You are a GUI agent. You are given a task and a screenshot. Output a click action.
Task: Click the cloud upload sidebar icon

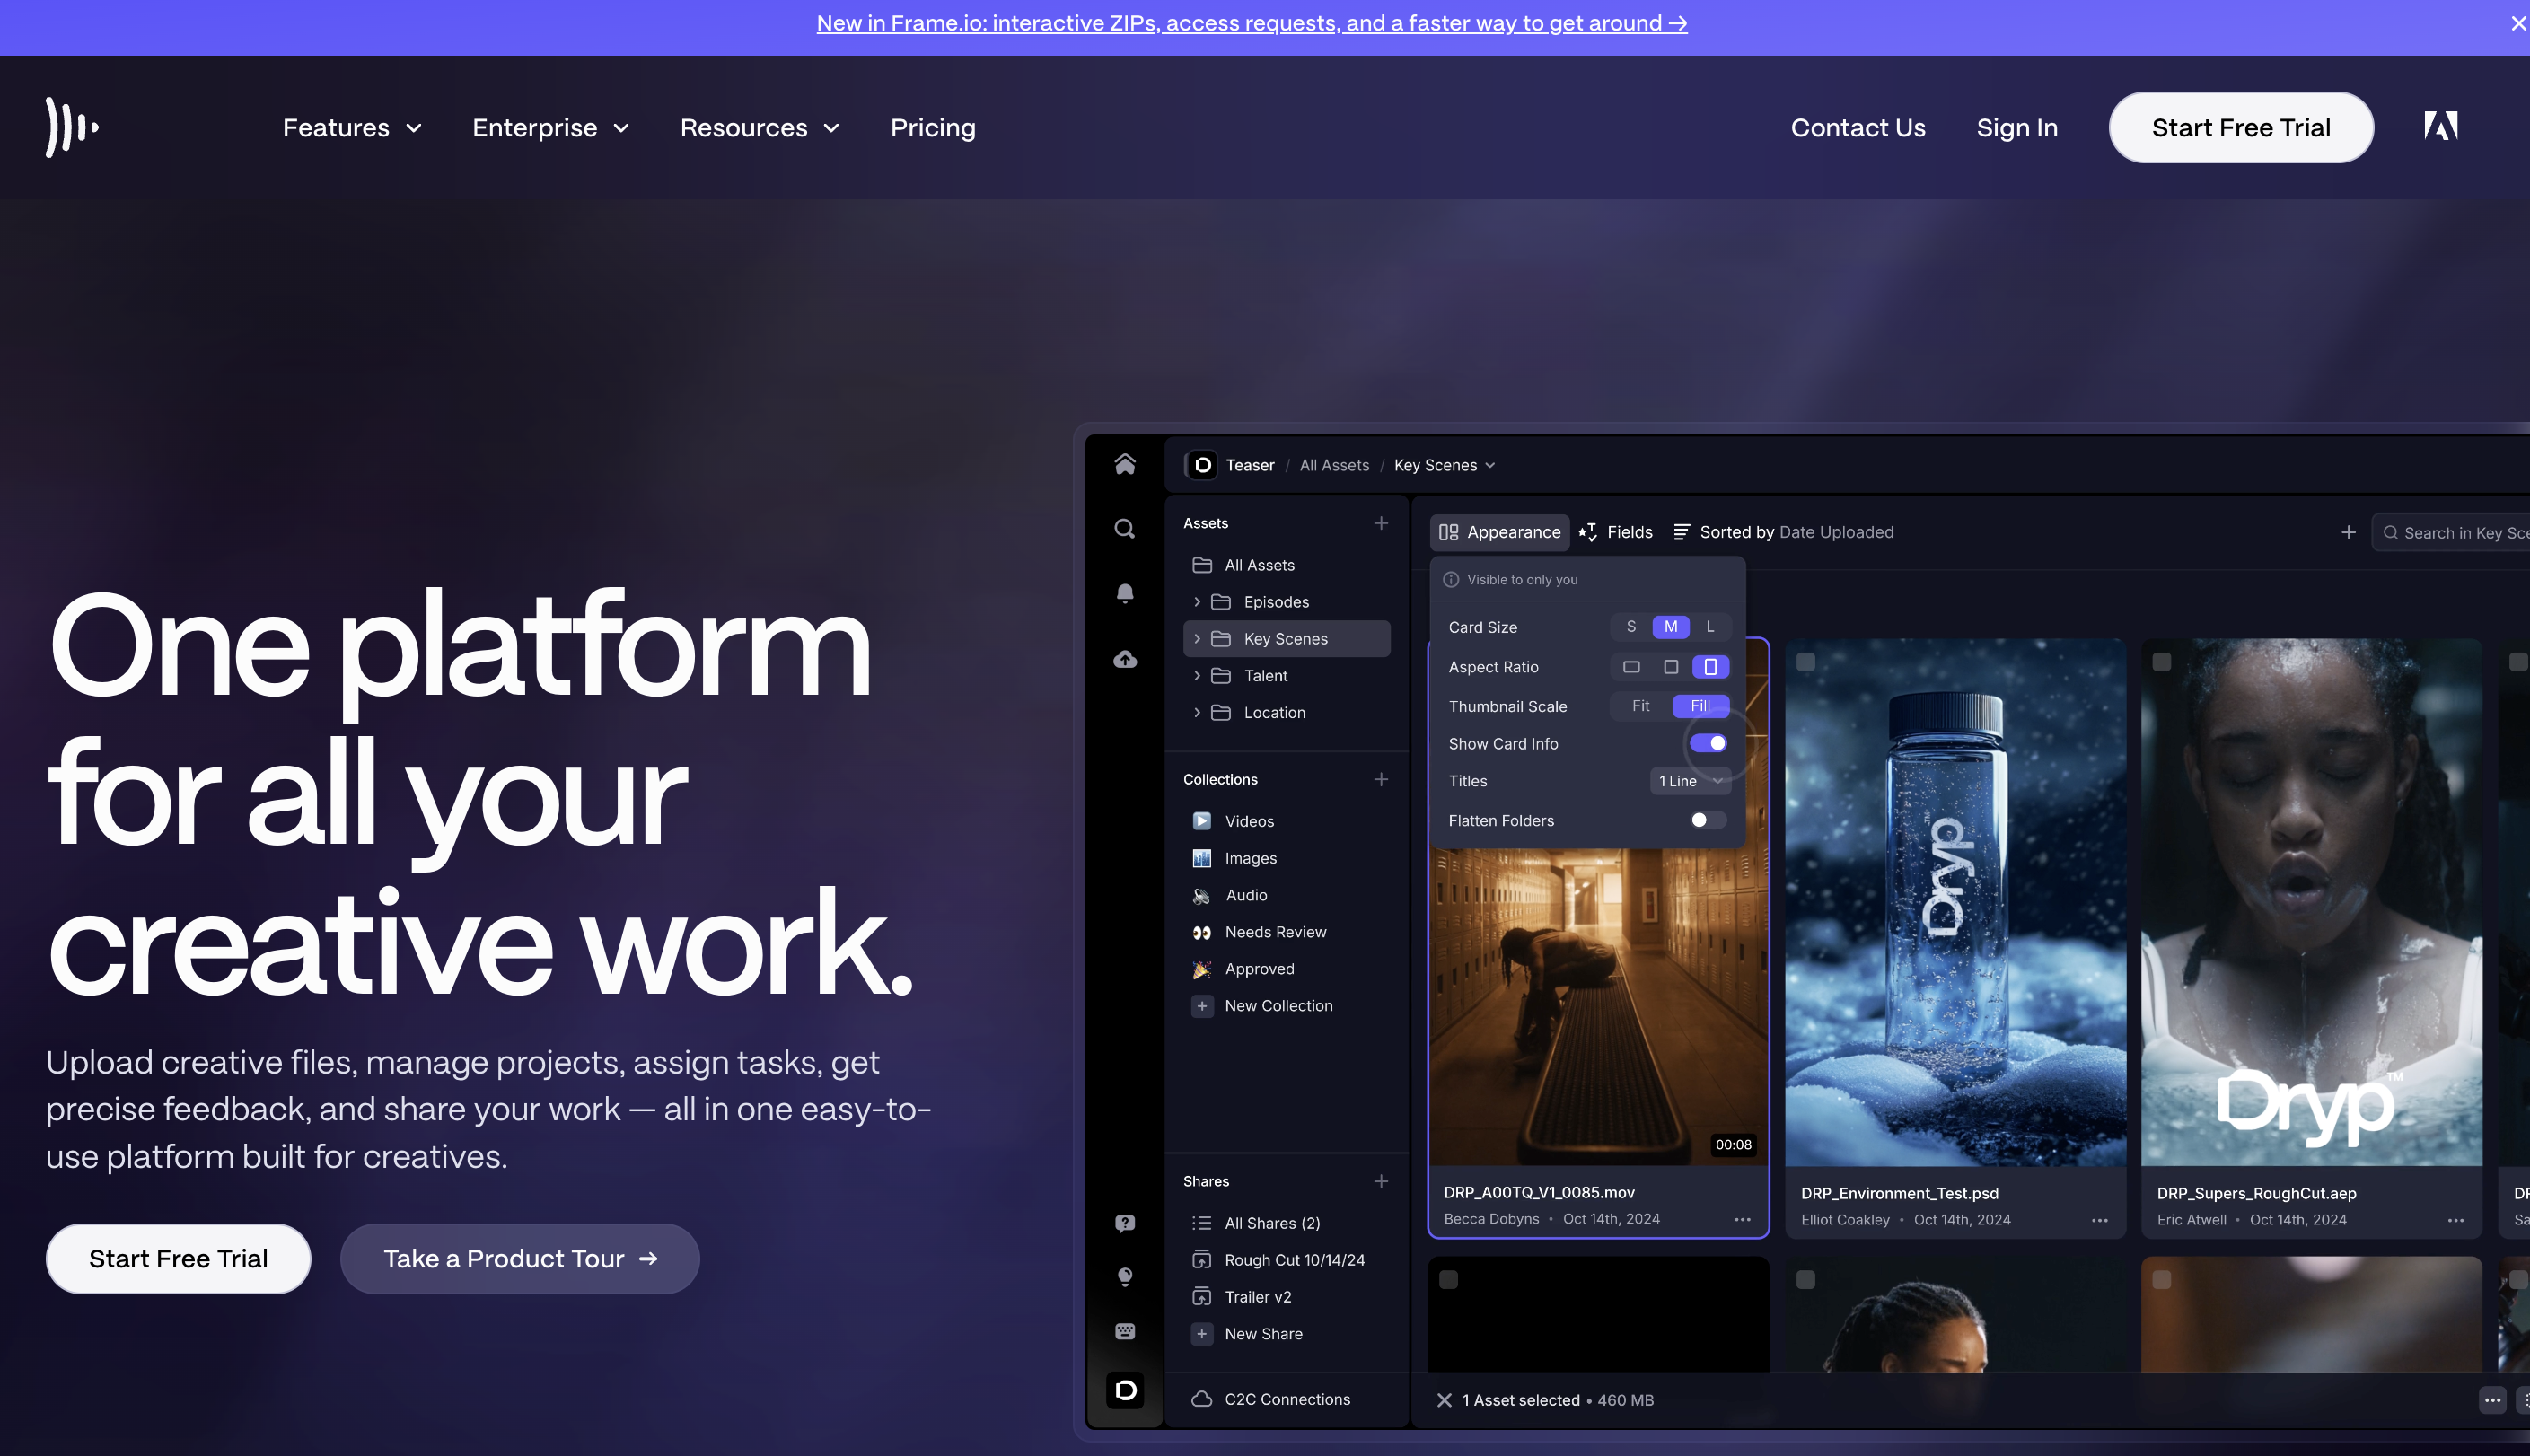(1125, 659)
